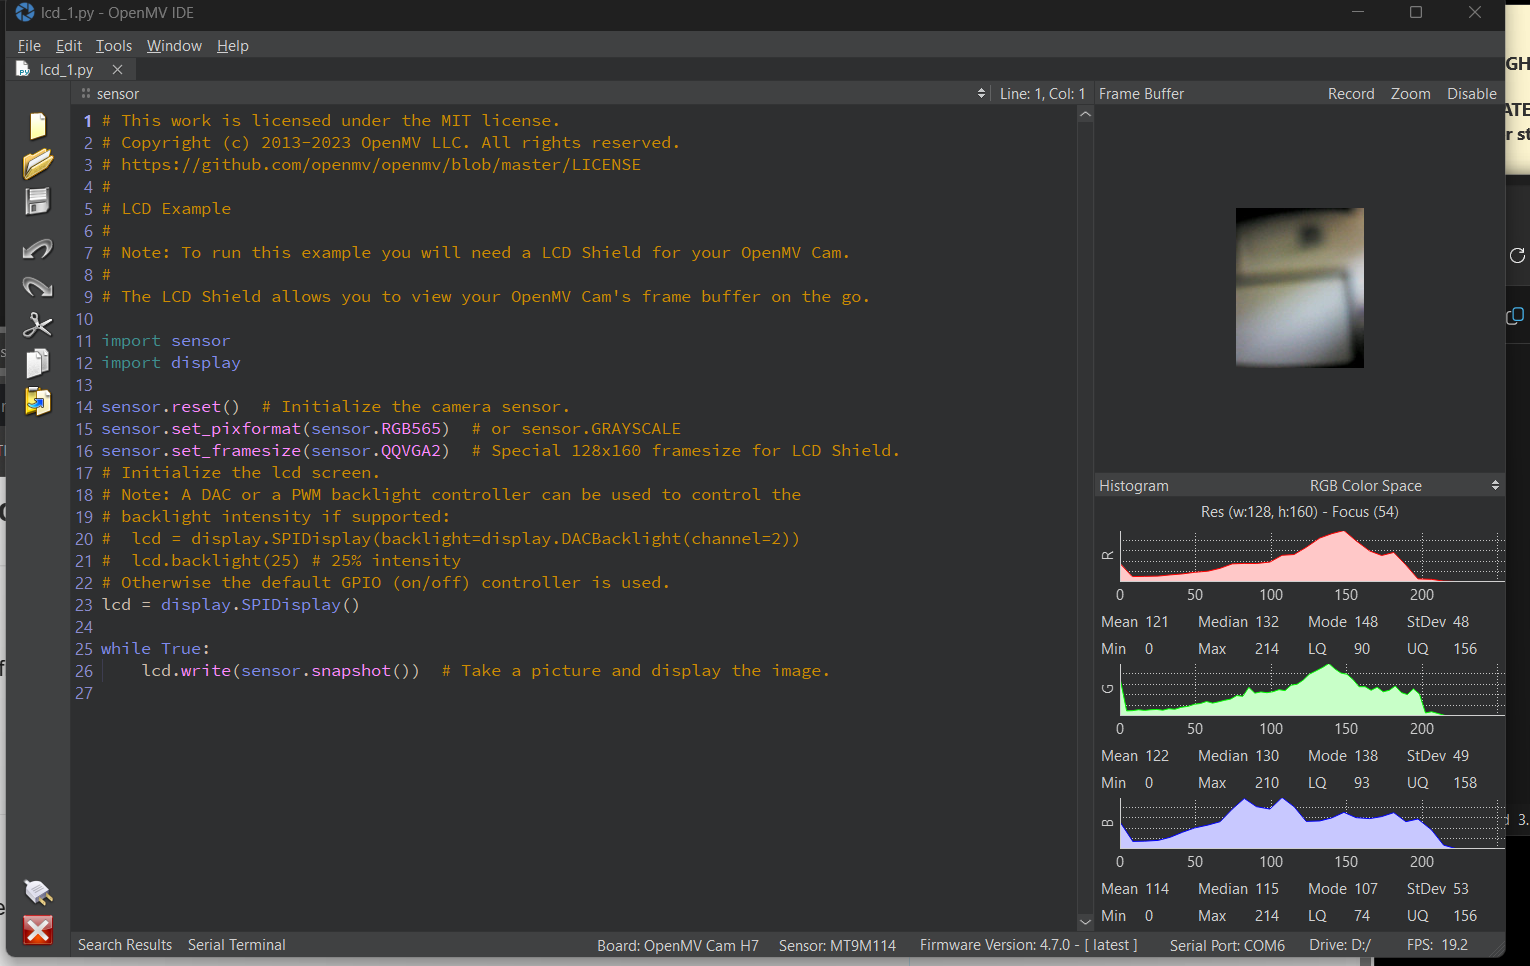
Task: Click the Paste clipboard icon
Action: [x=38, y=401]
